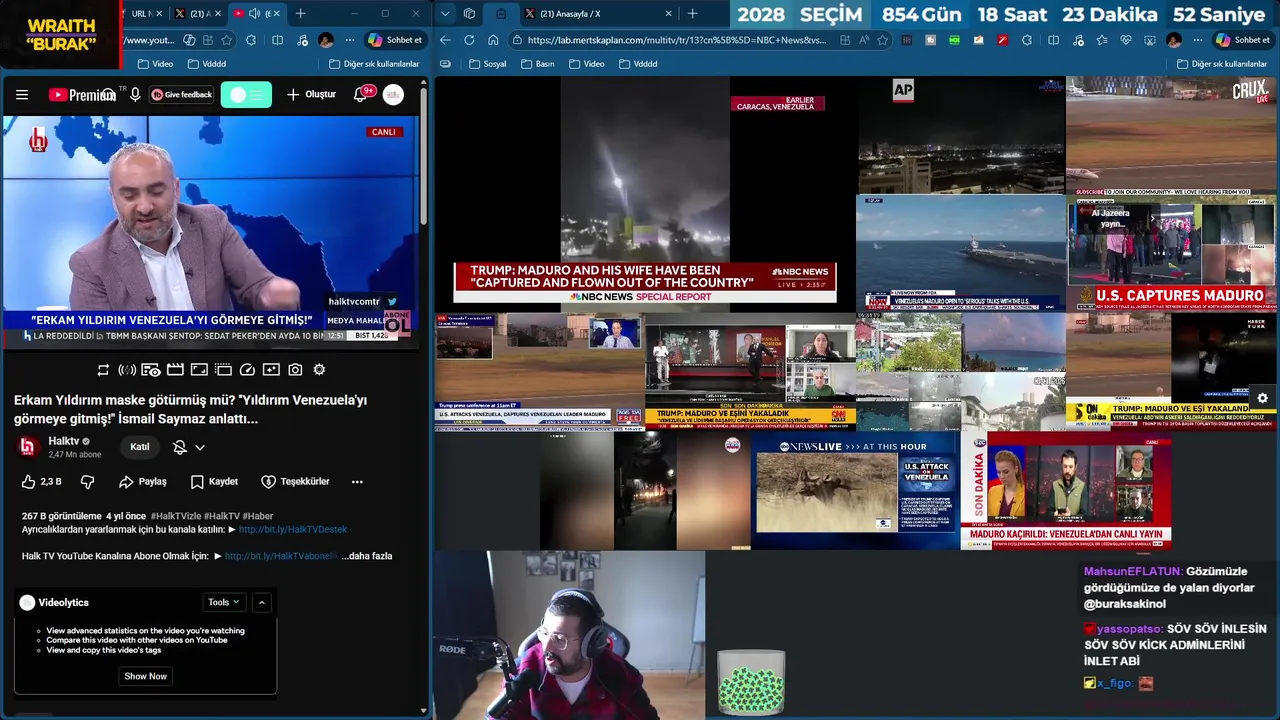
Task: Expand description with ...daha fazla
Action: click(367, 556)
